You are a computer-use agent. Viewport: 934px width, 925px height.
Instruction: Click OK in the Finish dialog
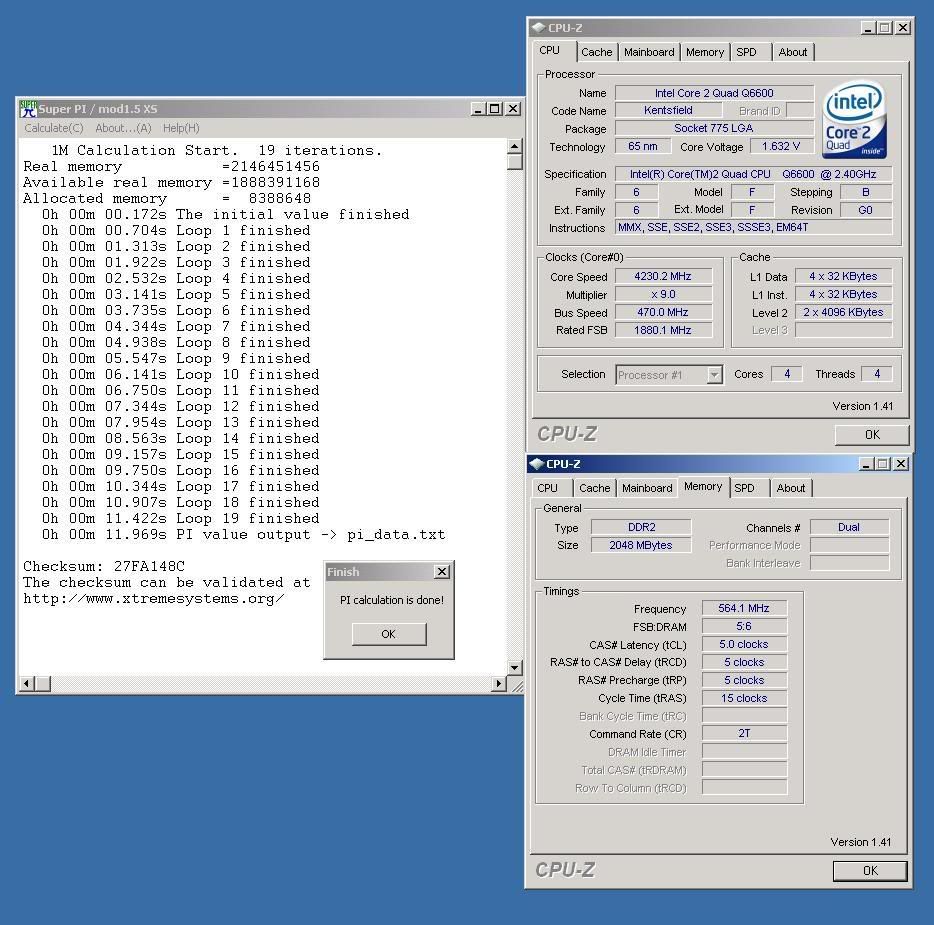tap(388, 634)
